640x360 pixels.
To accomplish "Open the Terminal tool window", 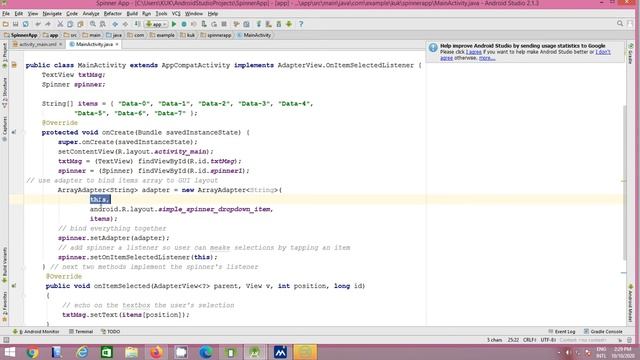I will [x=81, y=331].
